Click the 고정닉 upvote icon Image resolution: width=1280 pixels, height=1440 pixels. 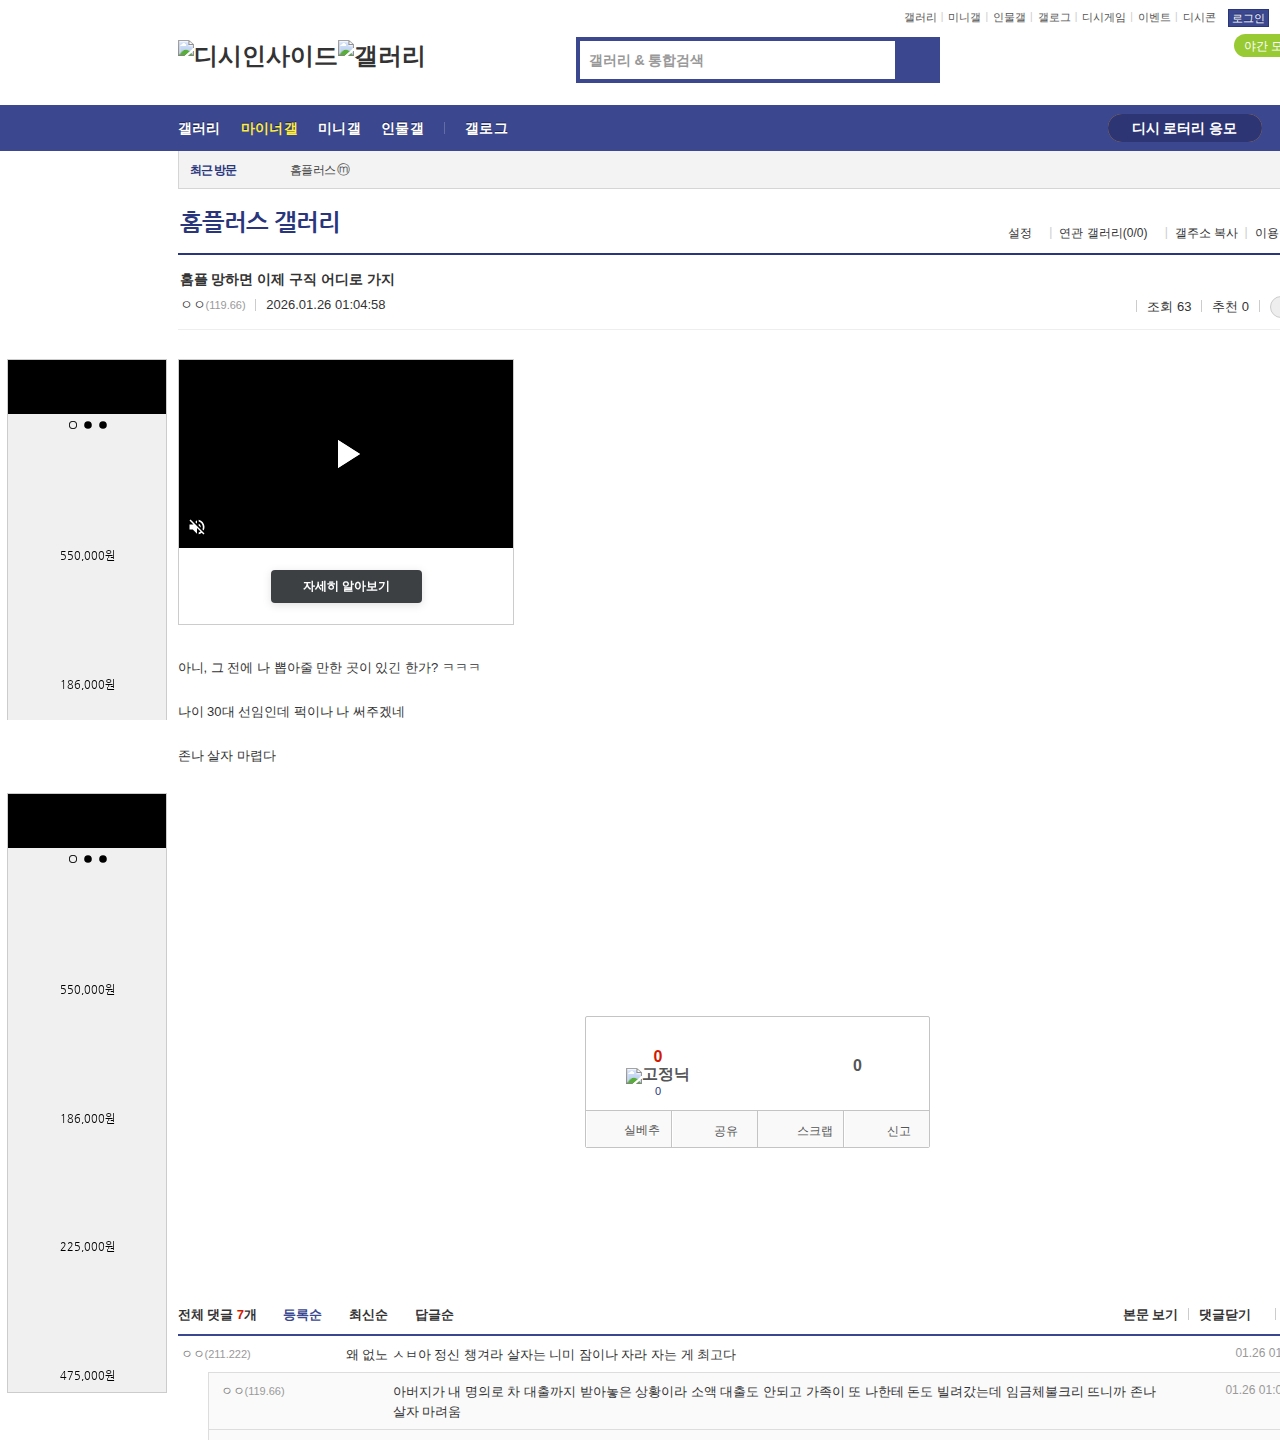click(657, 1075)
